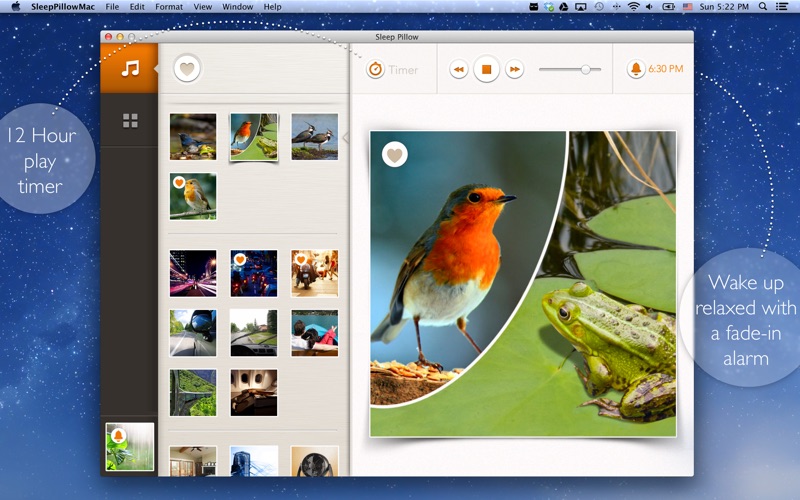800x500 pixels.
Task: Click the Spotlight search icon in menu bar
Action: [762, 7]
